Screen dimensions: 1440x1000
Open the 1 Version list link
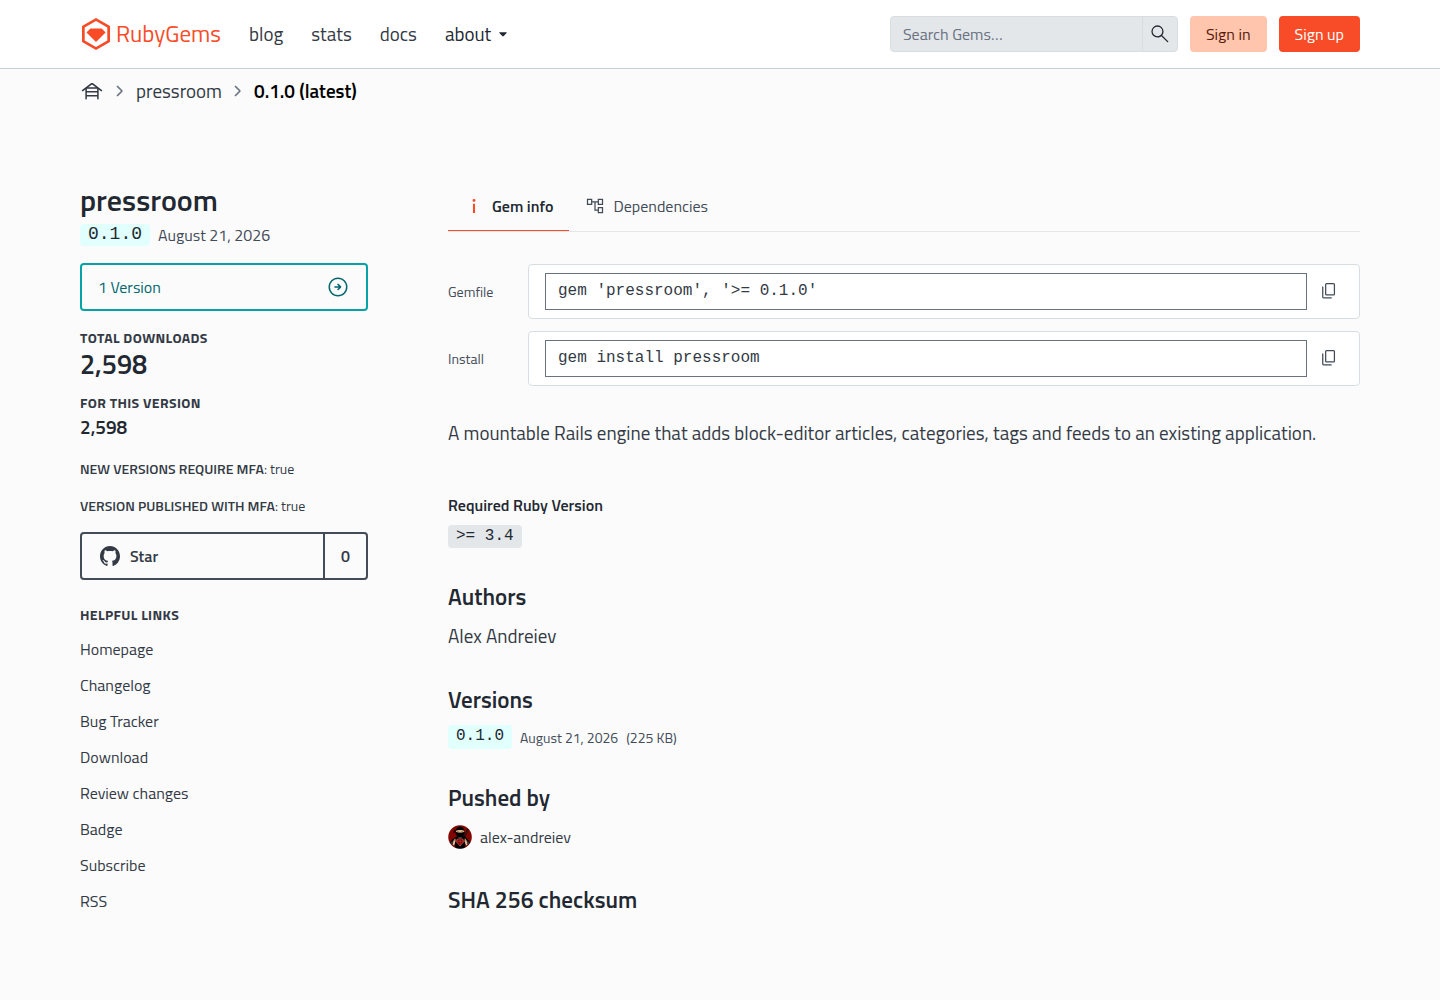pyautogui.click(x=224, y=287)
